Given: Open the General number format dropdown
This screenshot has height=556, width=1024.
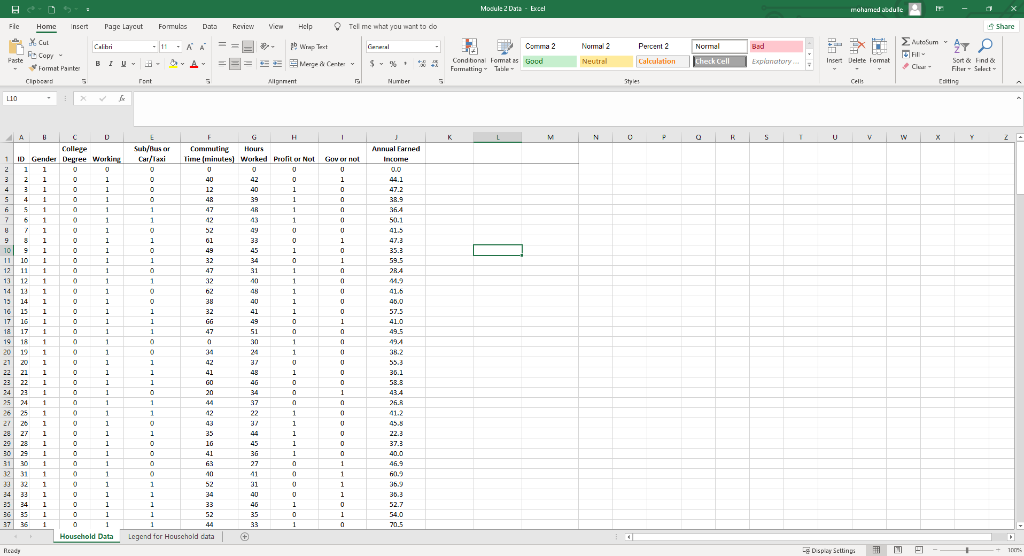Looking at the screenshot, I should (437, 47).
